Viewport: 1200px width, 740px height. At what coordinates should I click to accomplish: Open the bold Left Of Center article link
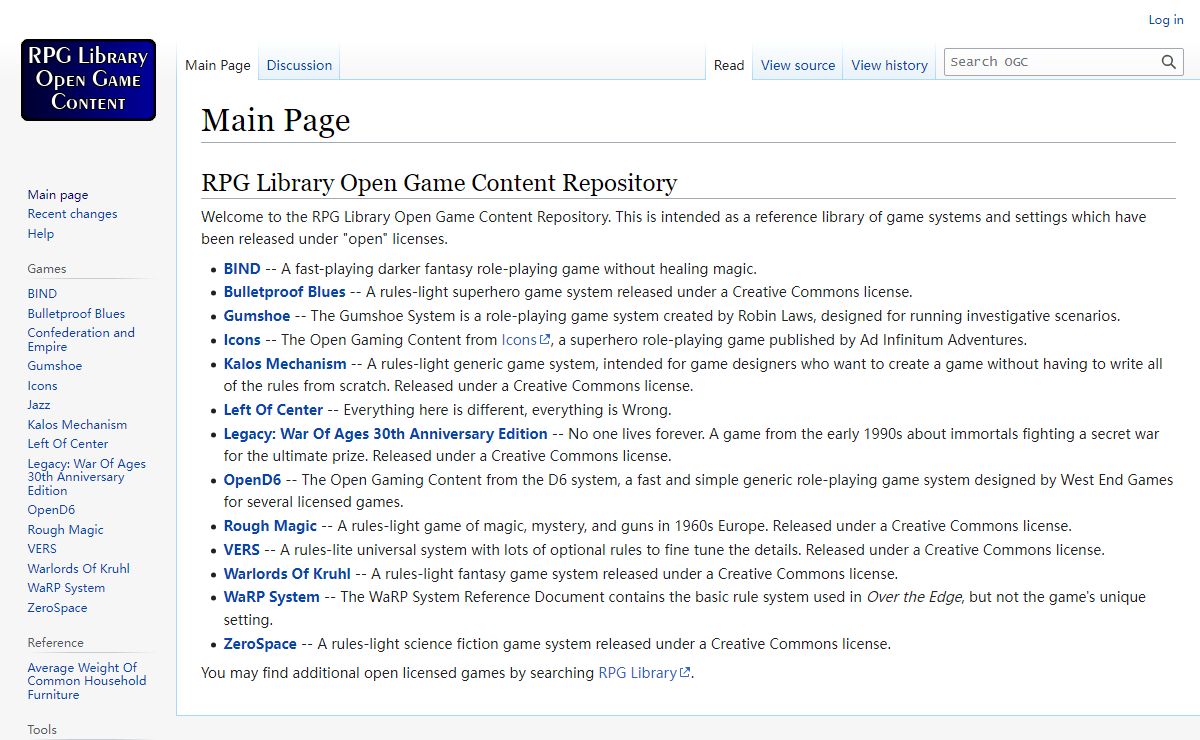(274, 410)
